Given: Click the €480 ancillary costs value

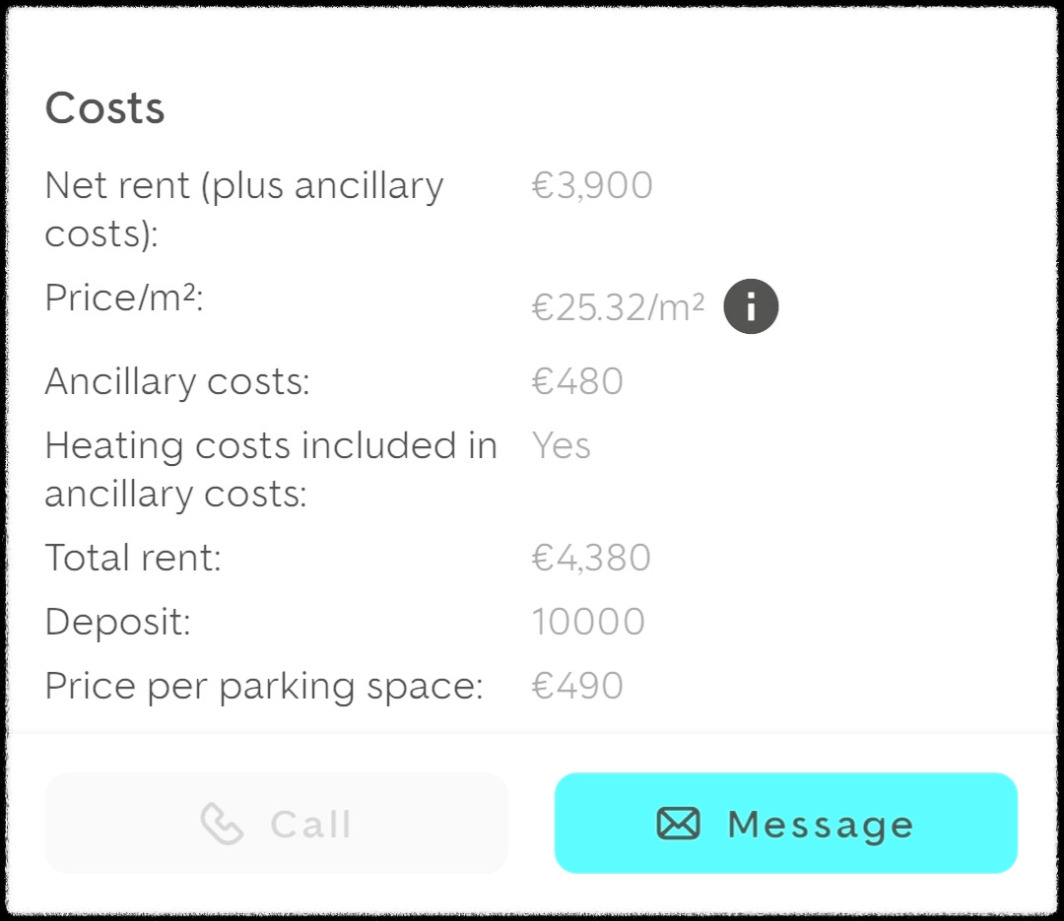Looking at the screenshot, I should point(577,382).
